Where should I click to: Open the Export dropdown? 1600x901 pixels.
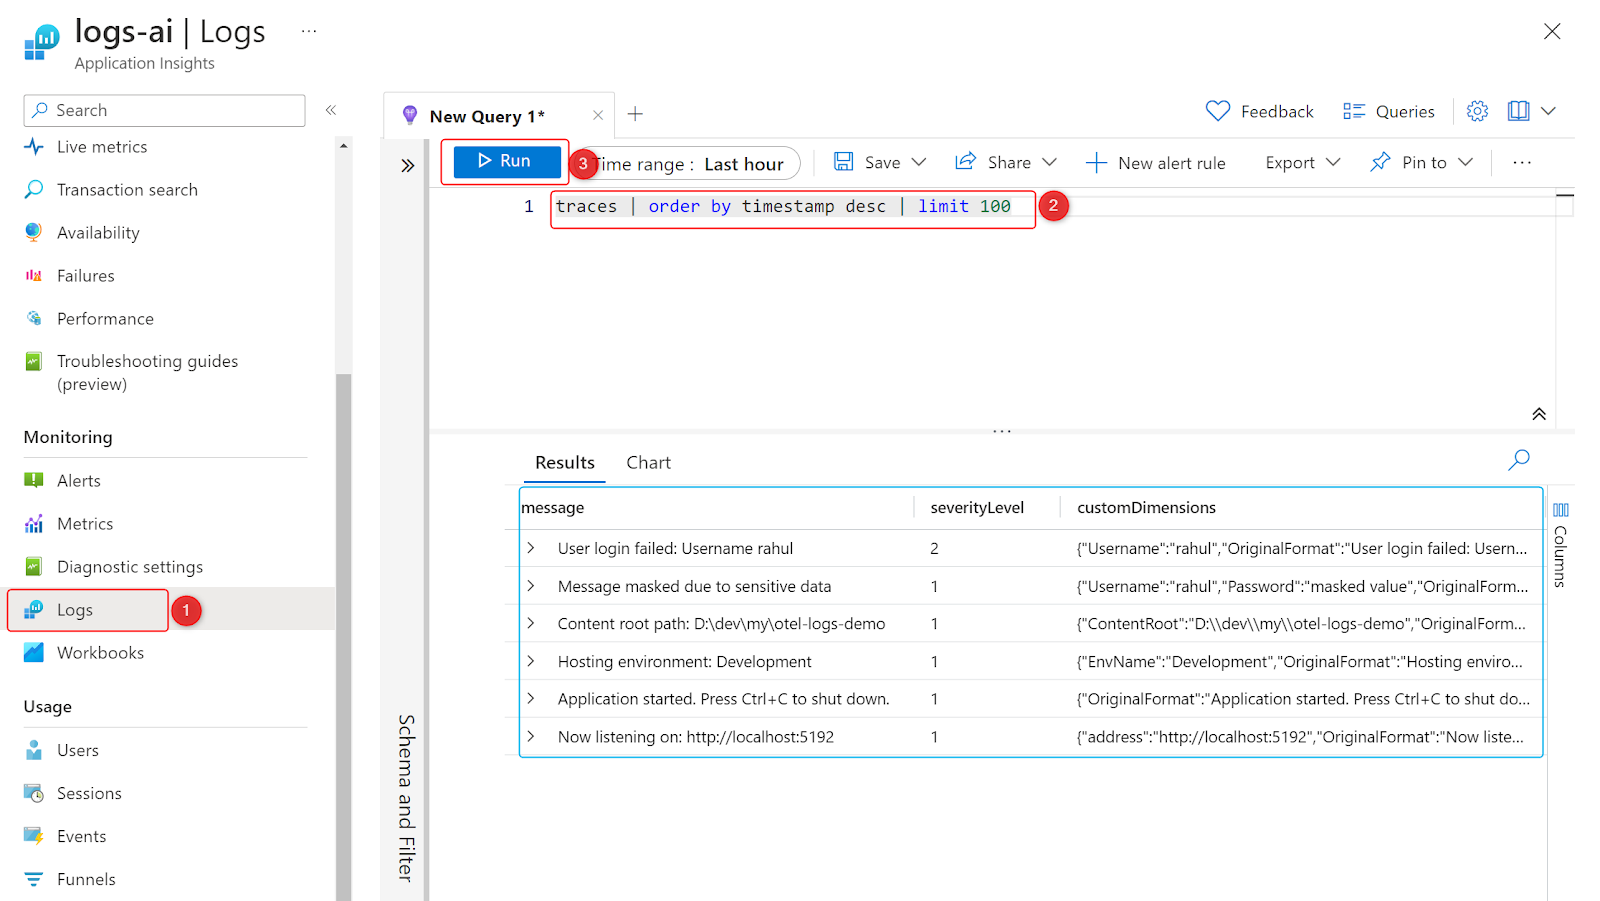tap(1302, 163)
